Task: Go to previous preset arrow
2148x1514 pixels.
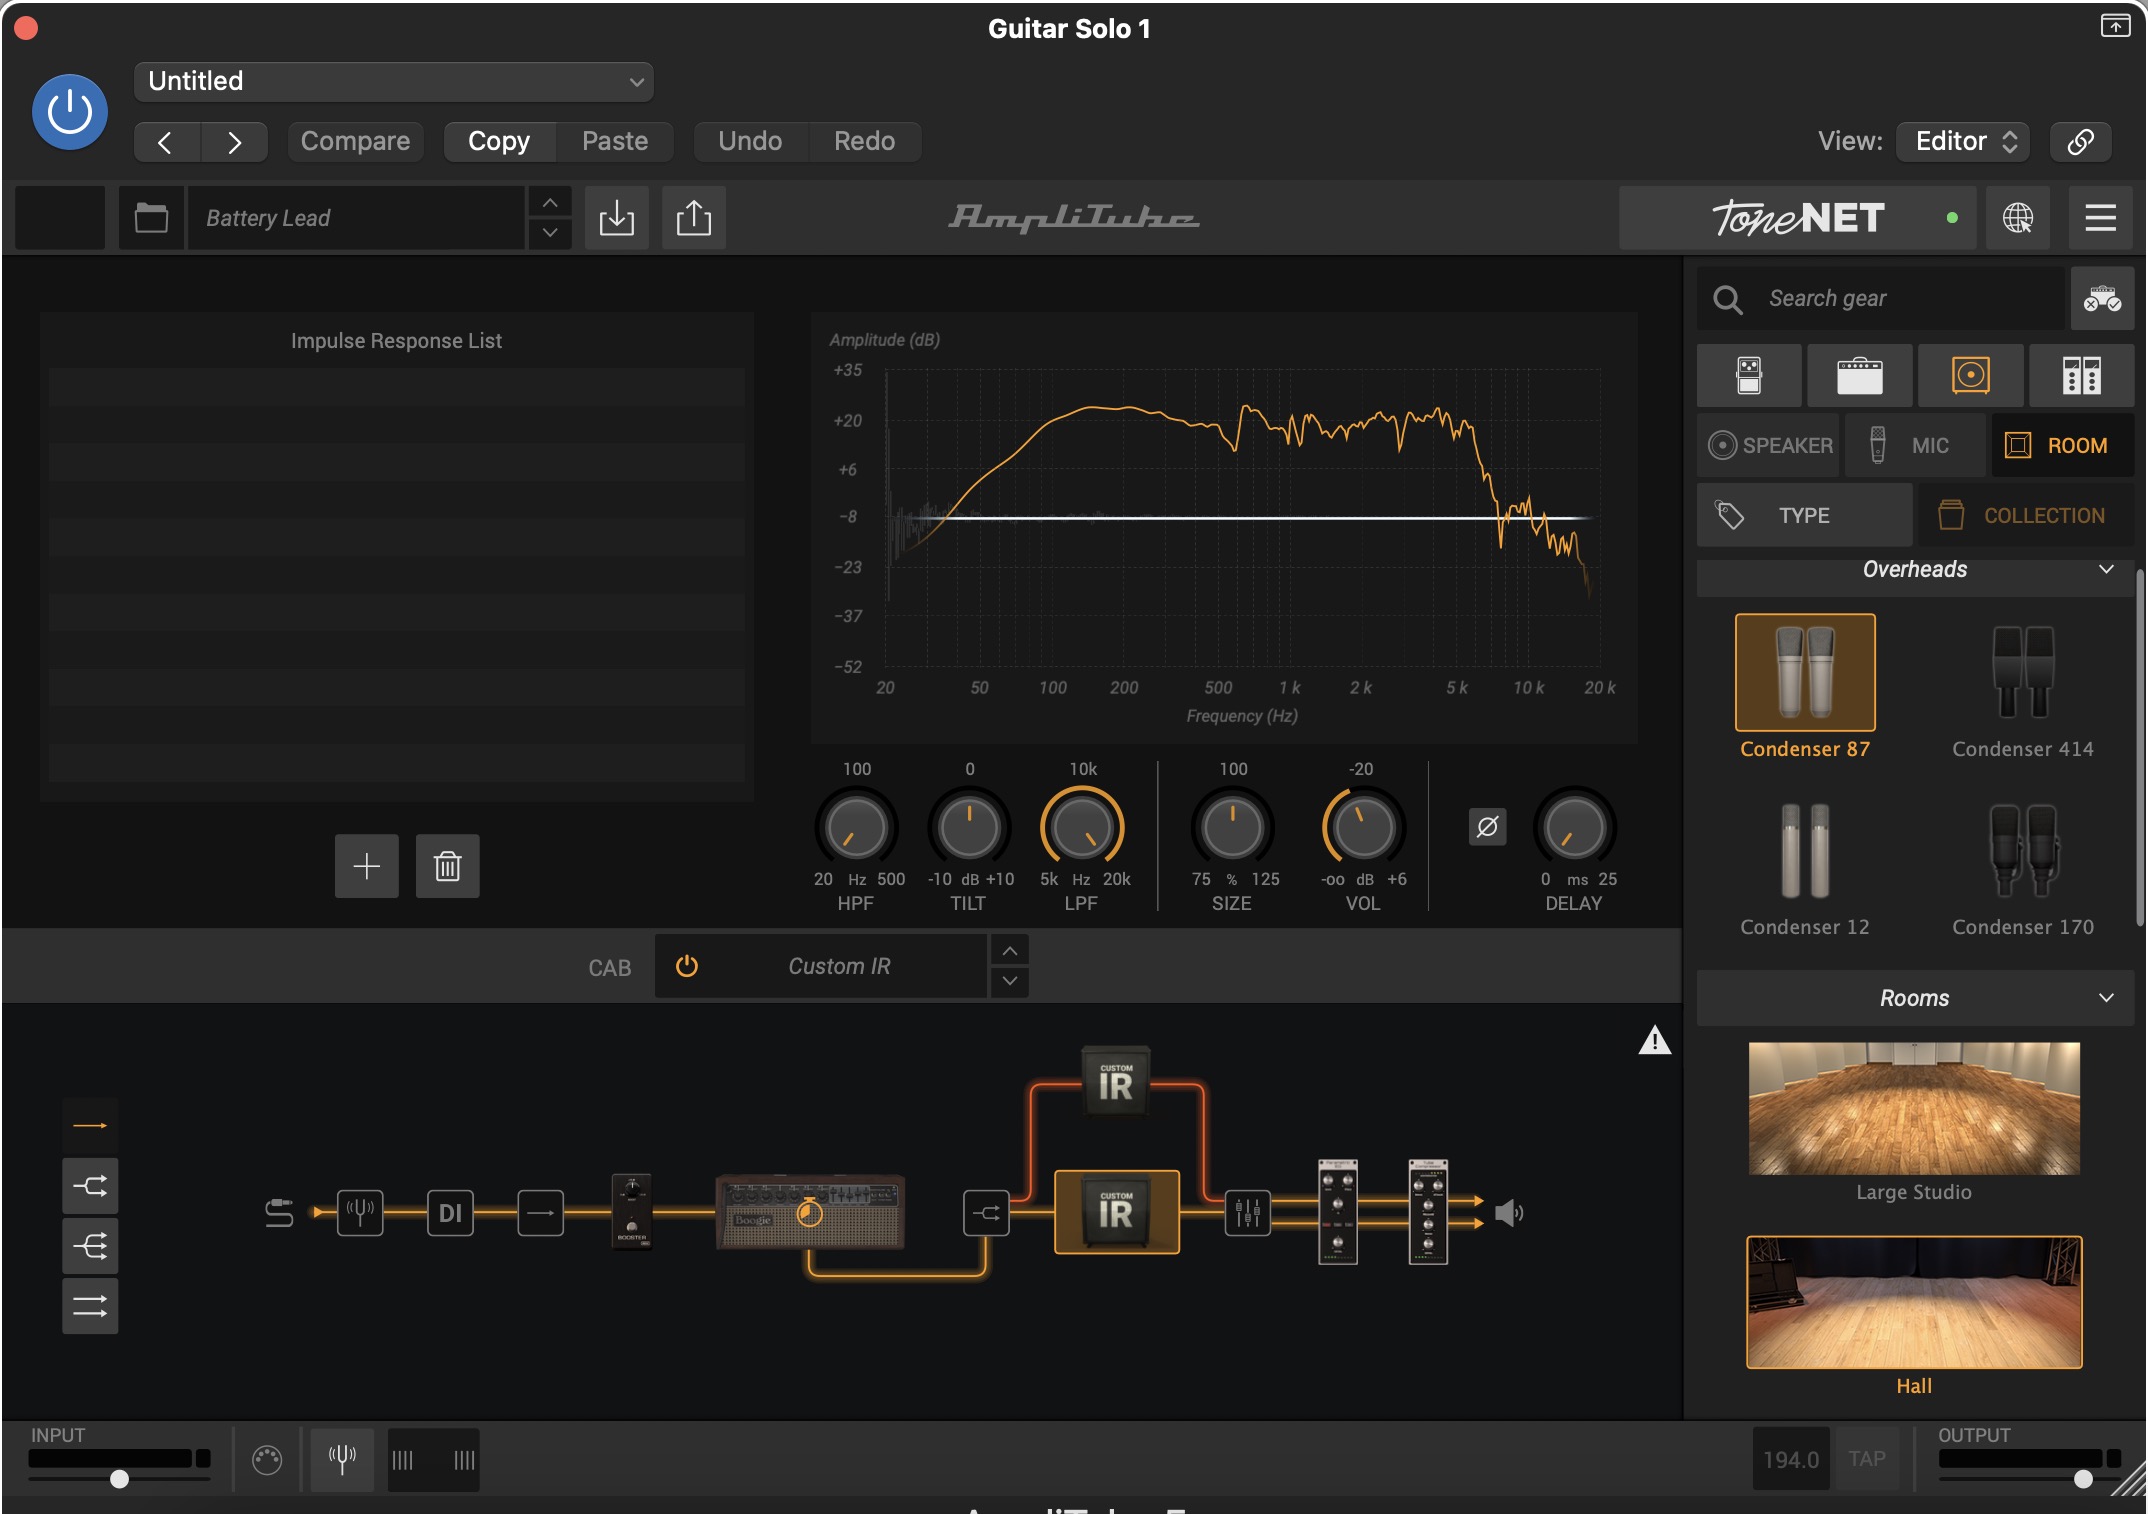Action: (166, 142)
